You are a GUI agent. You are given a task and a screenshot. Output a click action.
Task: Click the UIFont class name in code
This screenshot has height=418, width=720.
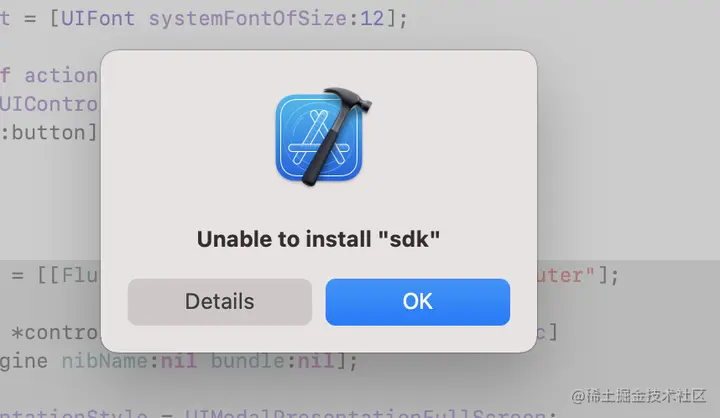[98, 19]
